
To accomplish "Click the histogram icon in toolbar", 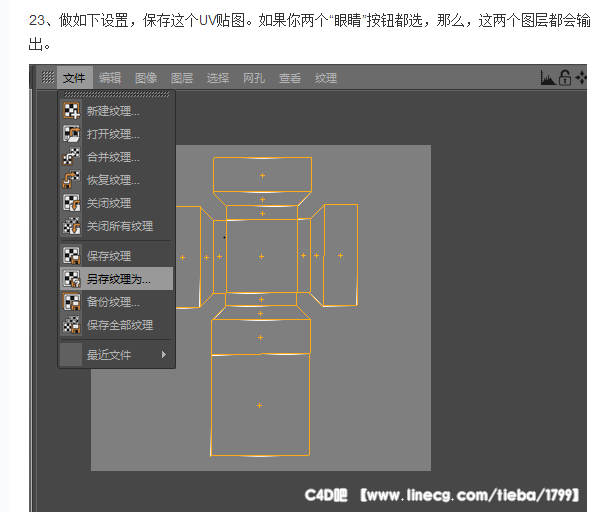I will [548, 78].
